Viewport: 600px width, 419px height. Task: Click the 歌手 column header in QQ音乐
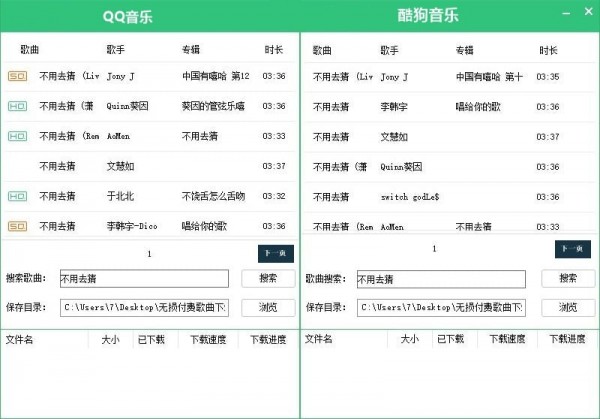[x=116, y=49]
